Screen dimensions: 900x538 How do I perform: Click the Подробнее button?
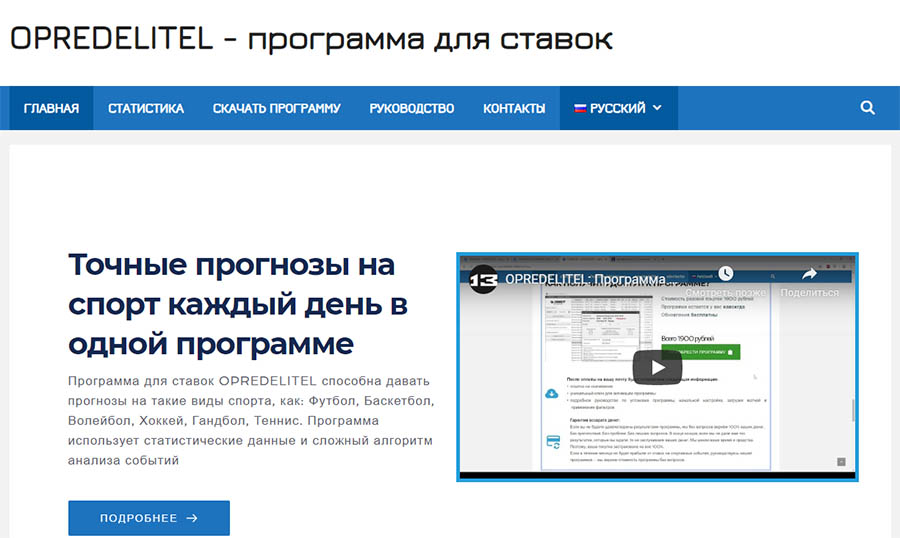coord(149,518)
